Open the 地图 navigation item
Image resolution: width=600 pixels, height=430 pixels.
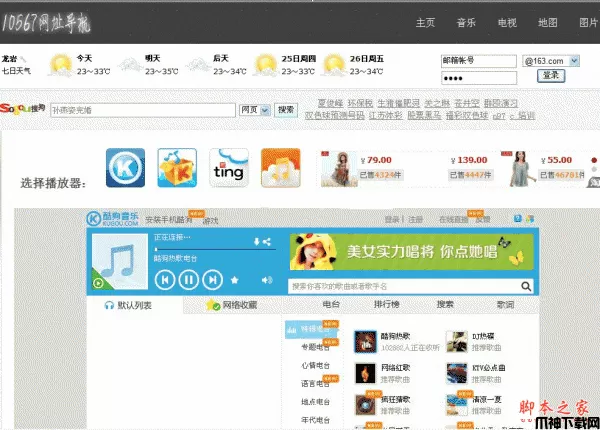548,23
